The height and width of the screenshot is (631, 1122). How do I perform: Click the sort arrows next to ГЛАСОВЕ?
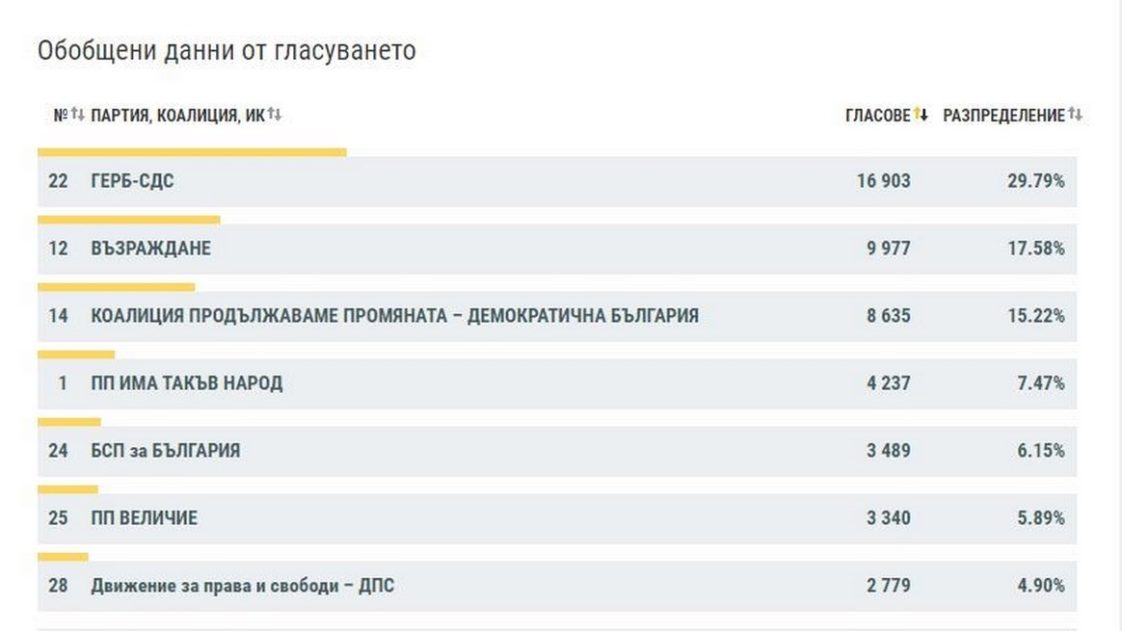click(921, 115)
